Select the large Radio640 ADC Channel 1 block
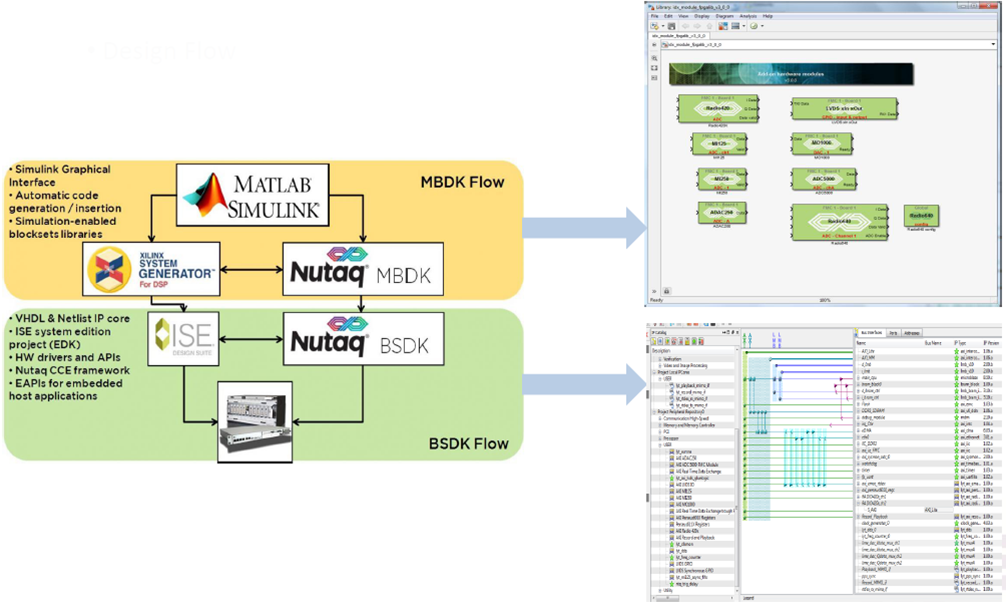This screenshot has height=602, width=1006. tap(840, 223)
